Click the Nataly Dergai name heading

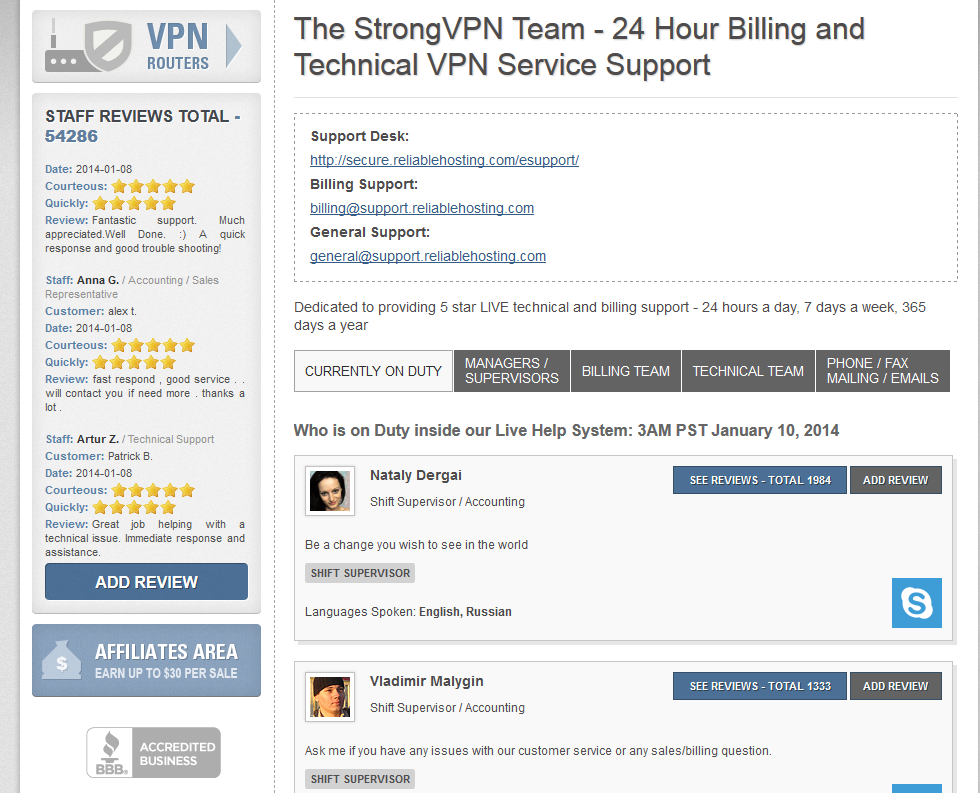coord(416,476)
